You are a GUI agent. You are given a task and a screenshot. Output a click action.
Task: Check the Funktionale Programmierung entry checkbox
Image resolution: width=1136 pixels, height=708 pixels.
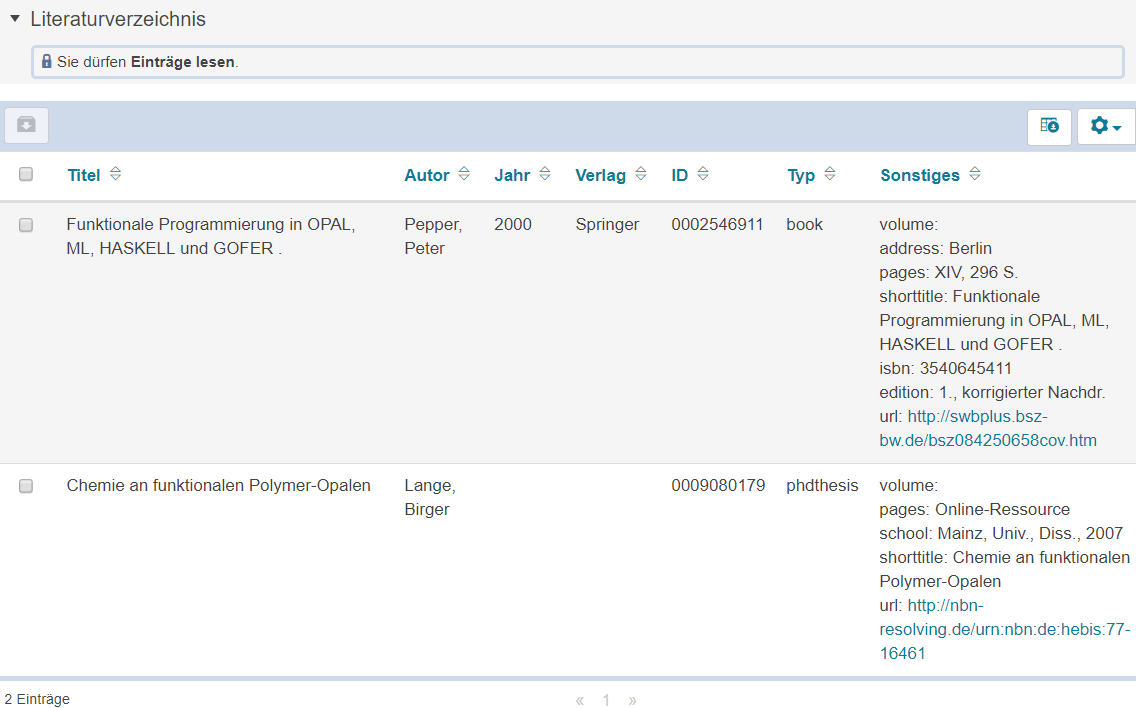(26, 225)
